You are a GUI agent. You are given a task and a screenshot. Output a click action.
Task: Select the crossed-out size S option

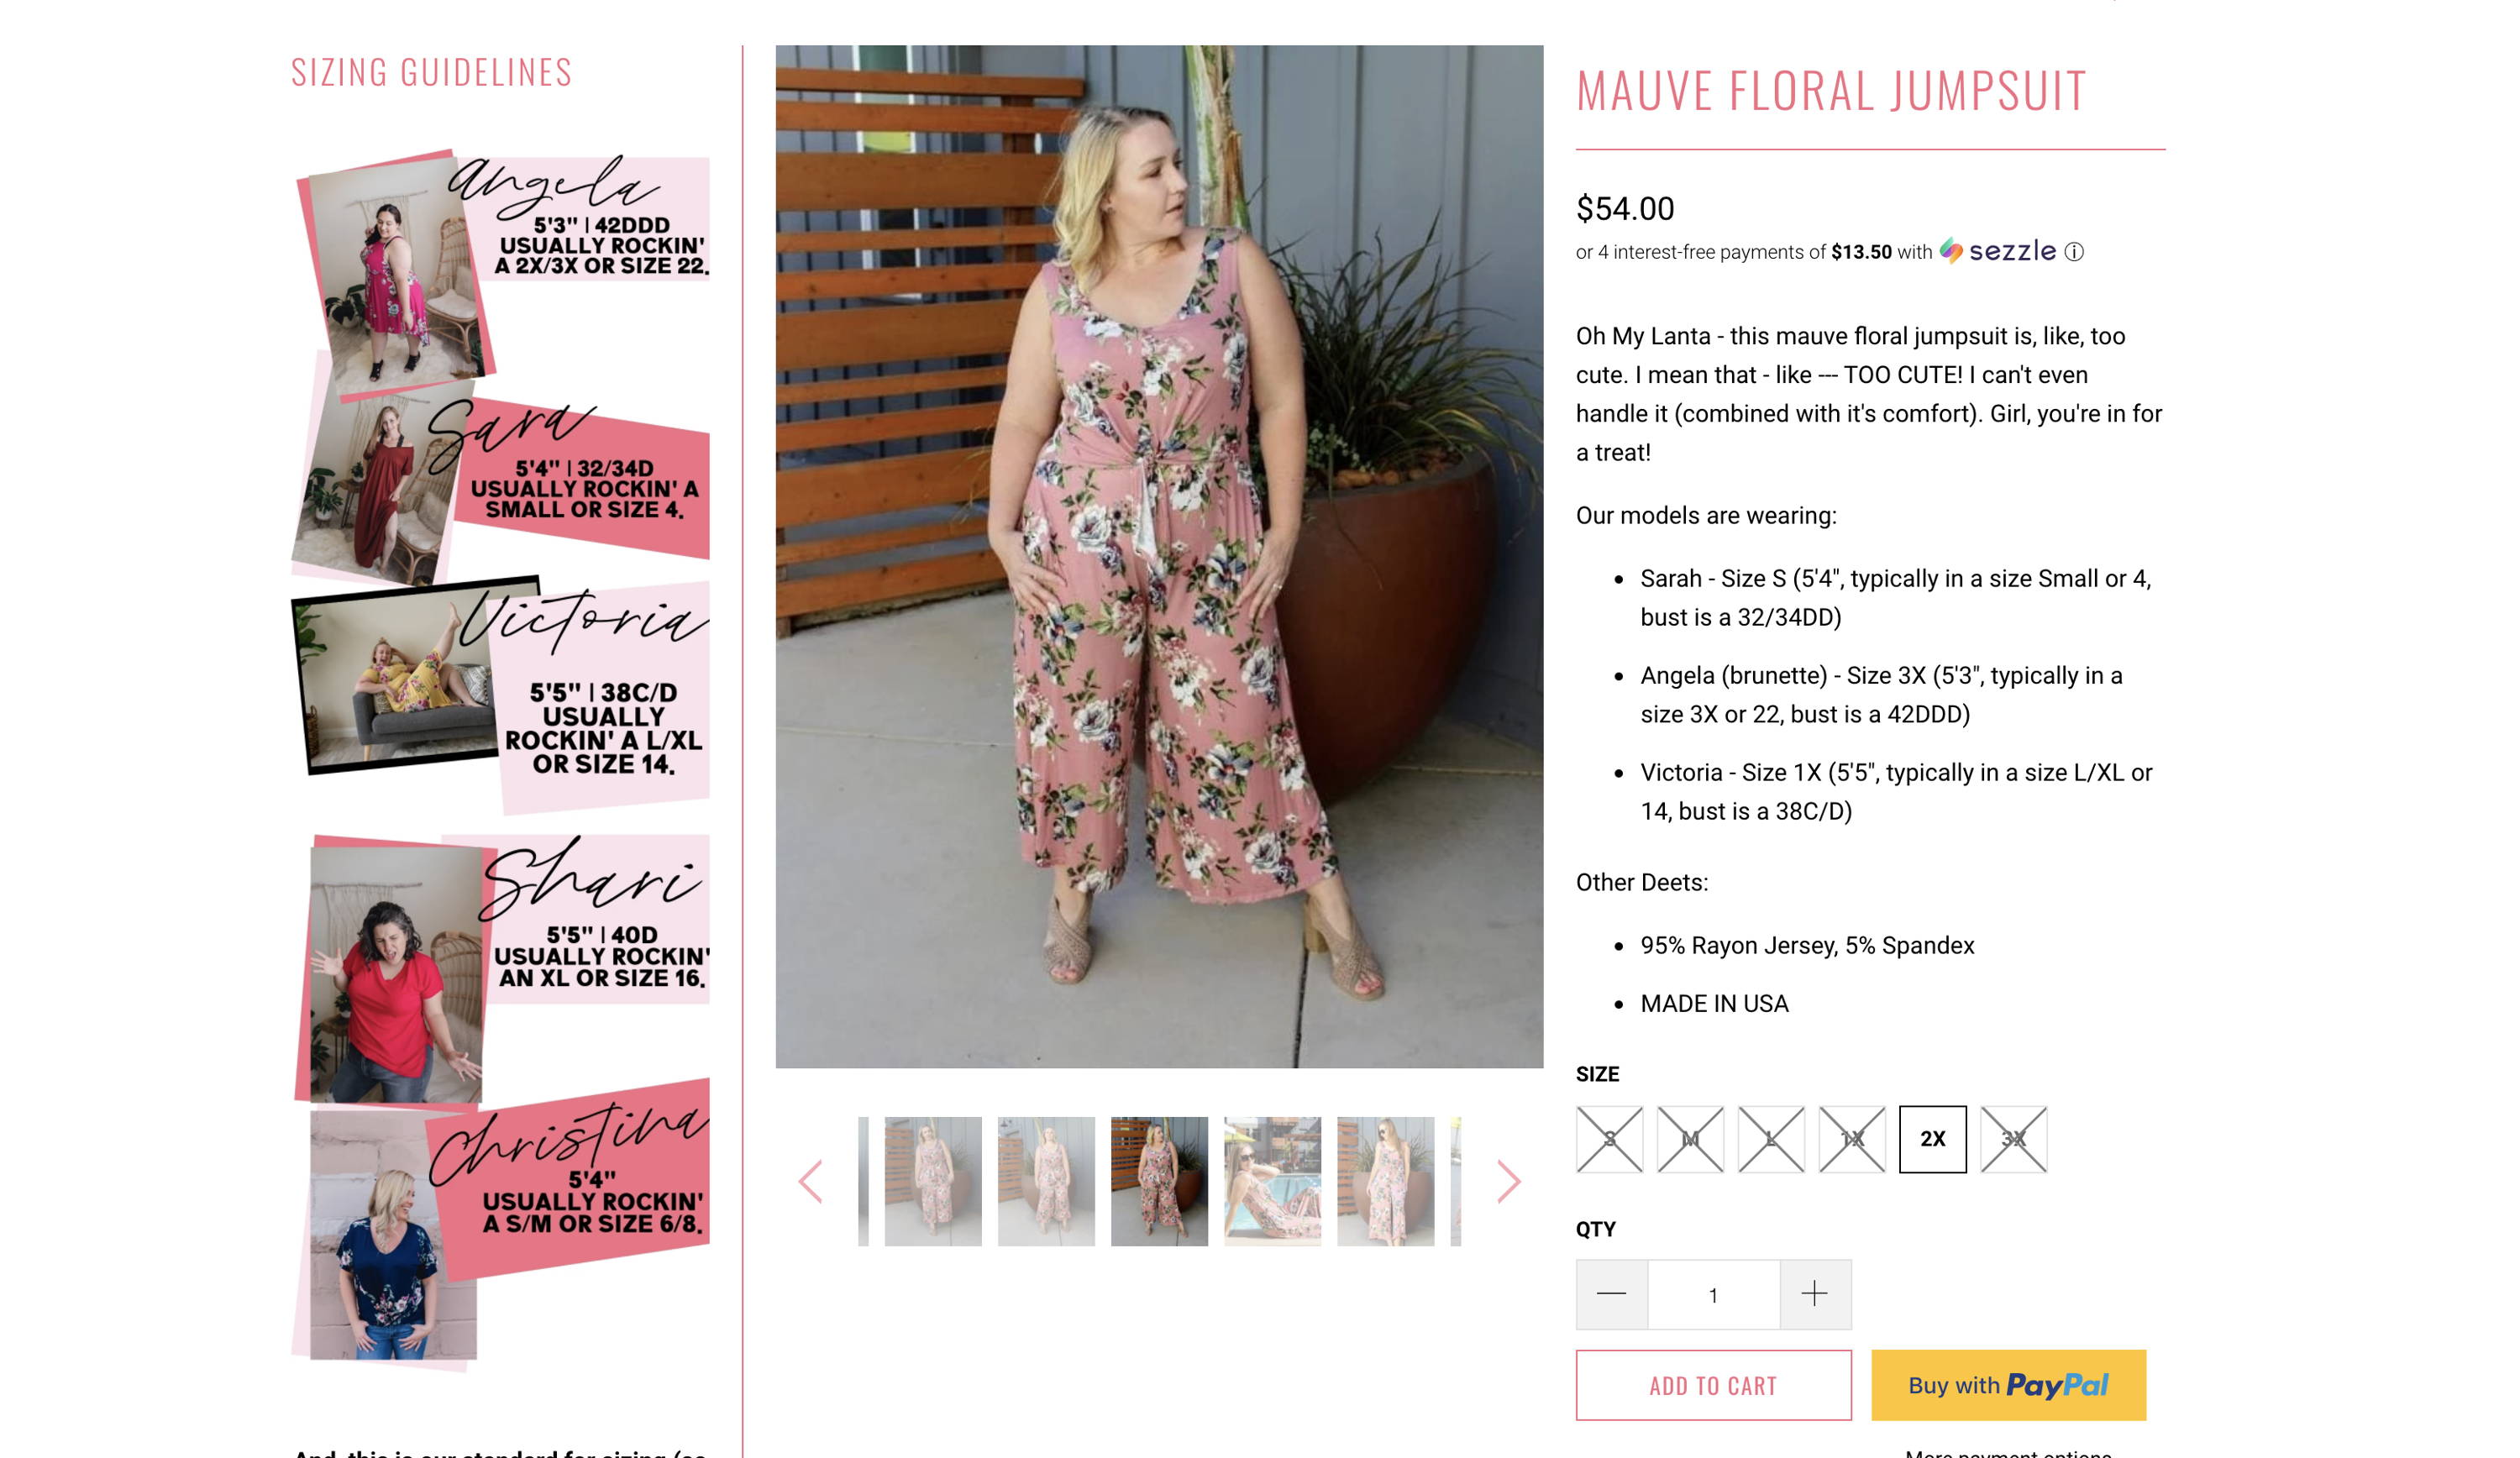(x=1609, y=1139)
